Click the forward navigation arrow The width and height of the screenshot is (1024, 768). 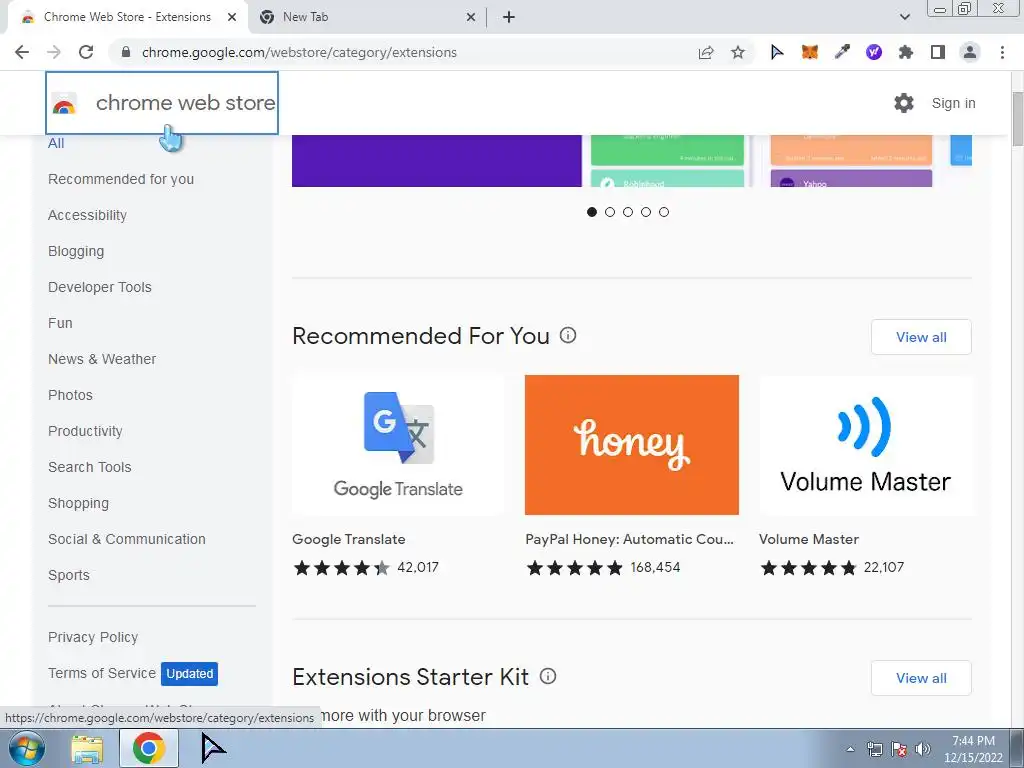[x=54, y=52]
